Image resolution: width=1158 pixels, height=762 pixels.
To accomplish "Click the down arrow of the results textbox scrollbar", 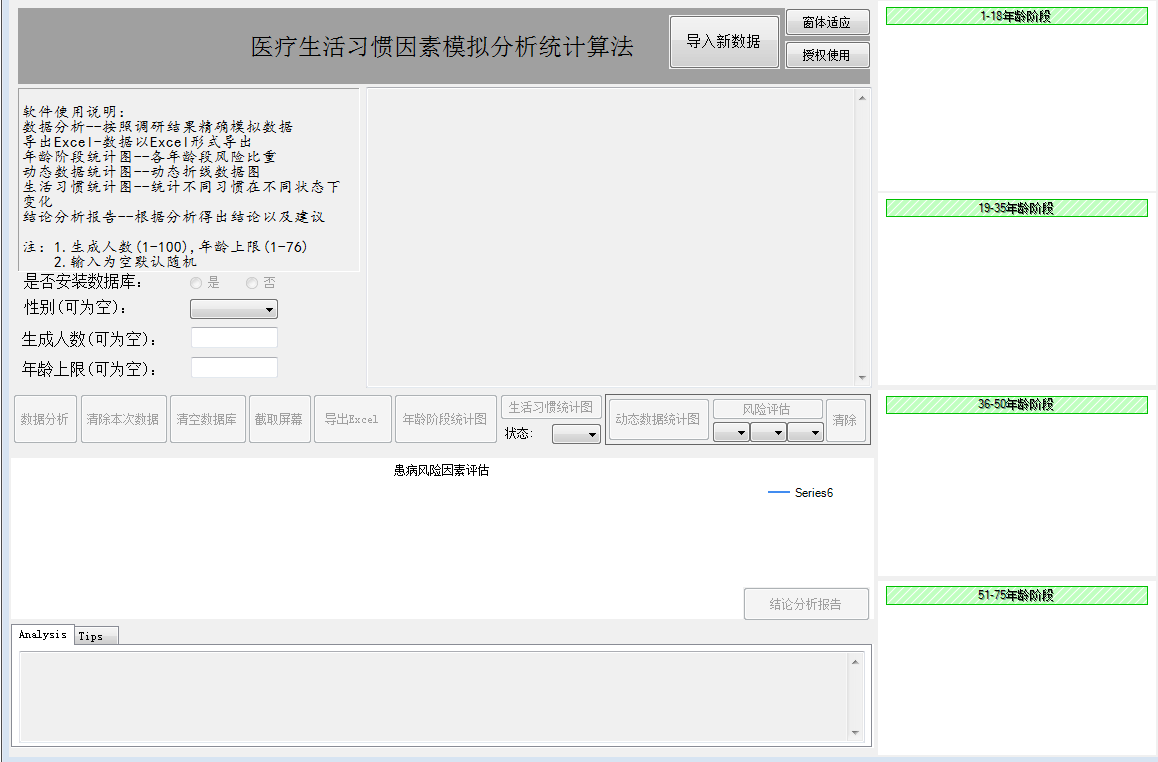I will coord(862,377).
